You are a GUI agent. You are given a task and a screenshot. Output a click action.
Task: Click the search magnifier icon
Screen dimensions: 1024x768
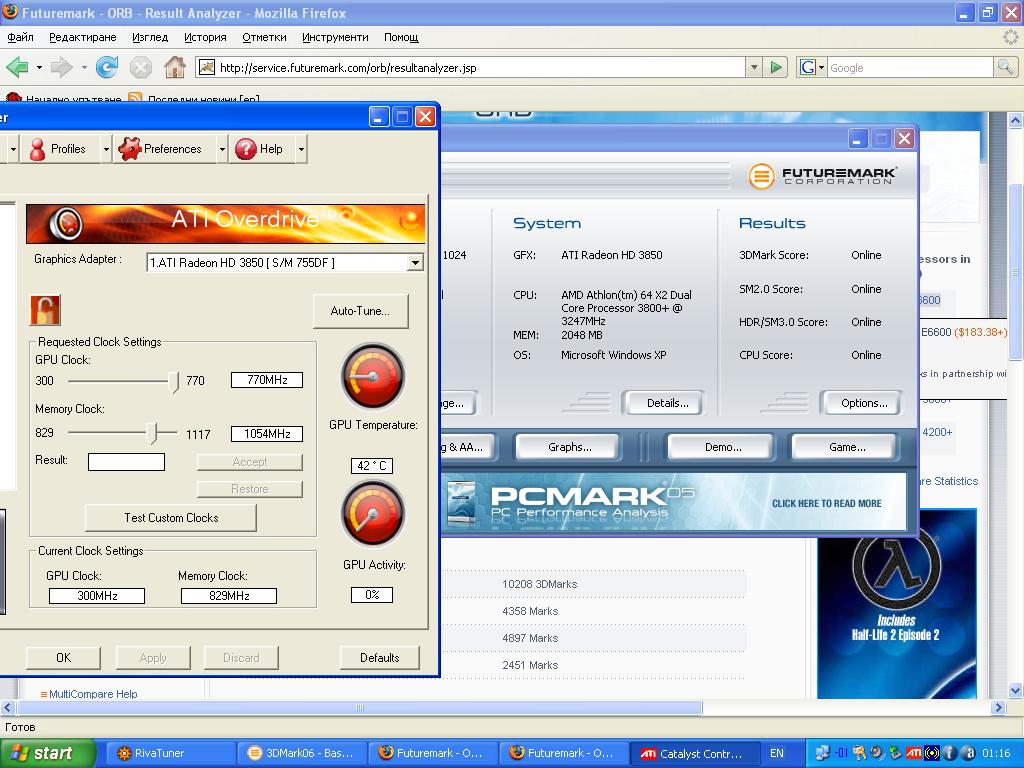pyautogui.click(x=1004, y=67)
